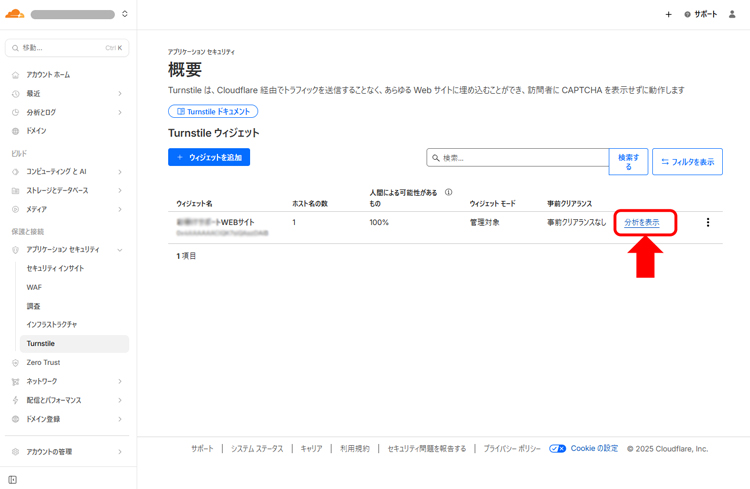Click the コンピューティングと AI icon

pos(15,171)
